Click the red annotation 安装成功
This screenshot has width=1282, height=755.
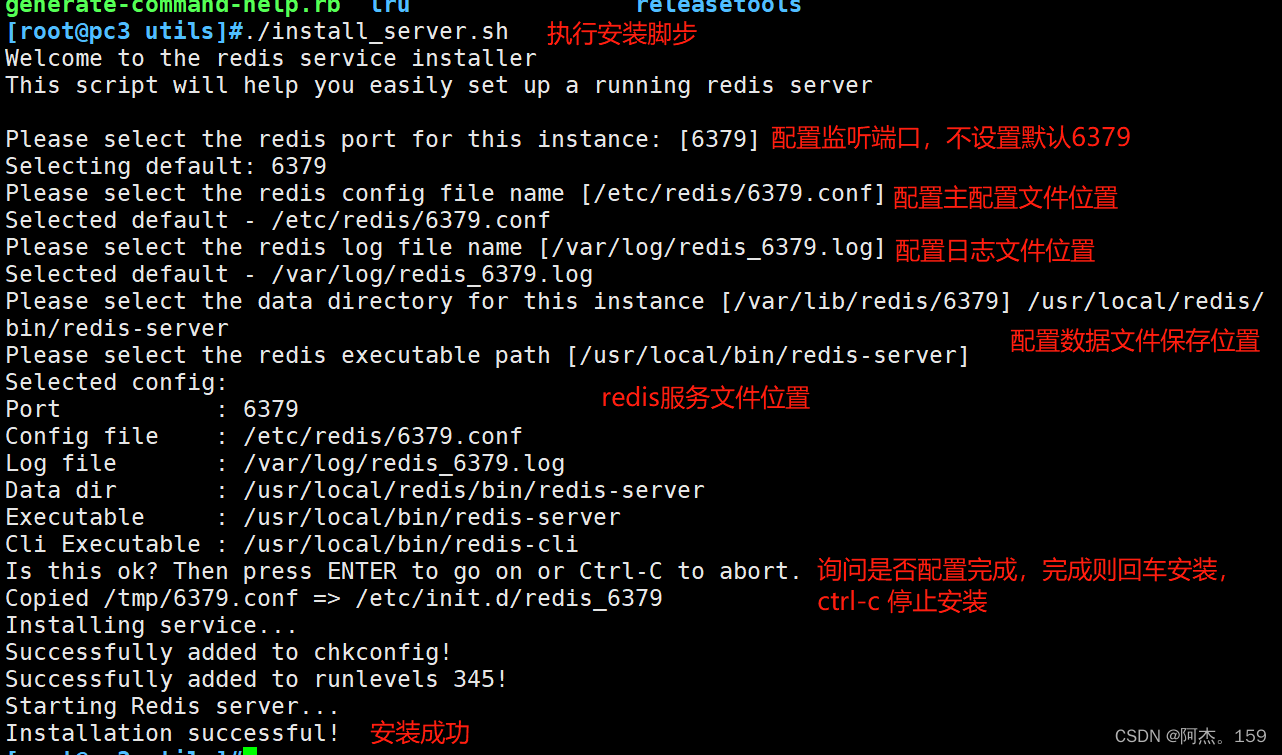(420, 733)
